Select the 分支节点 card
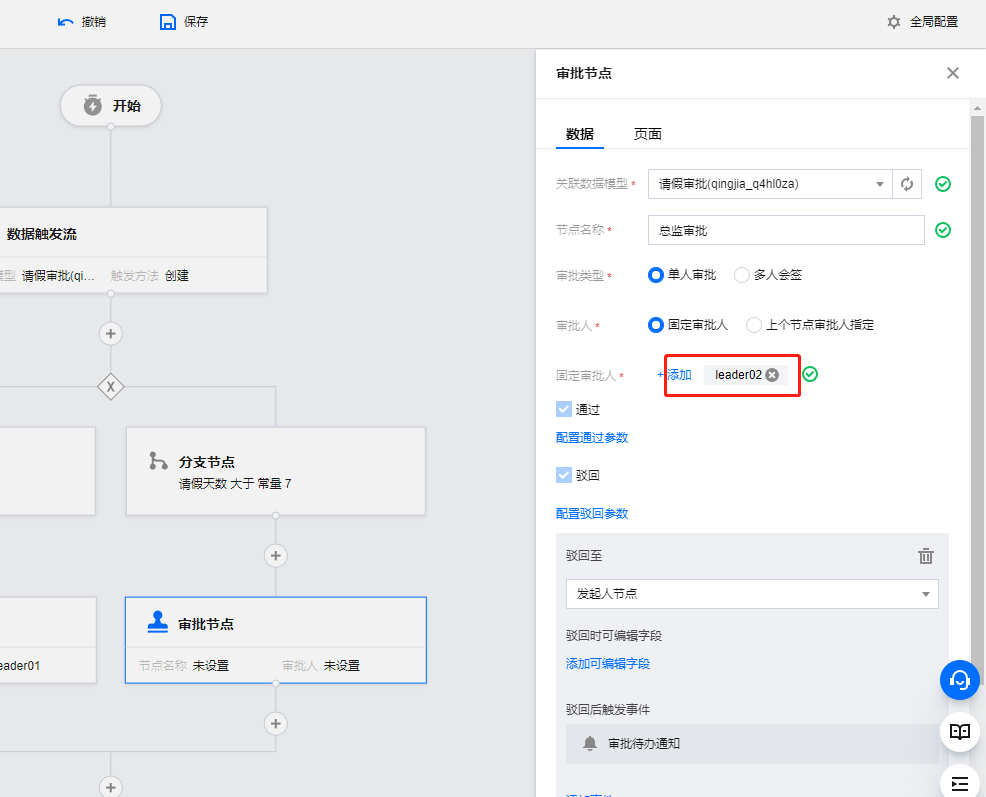The image size is (986, 797). [275, 471]
